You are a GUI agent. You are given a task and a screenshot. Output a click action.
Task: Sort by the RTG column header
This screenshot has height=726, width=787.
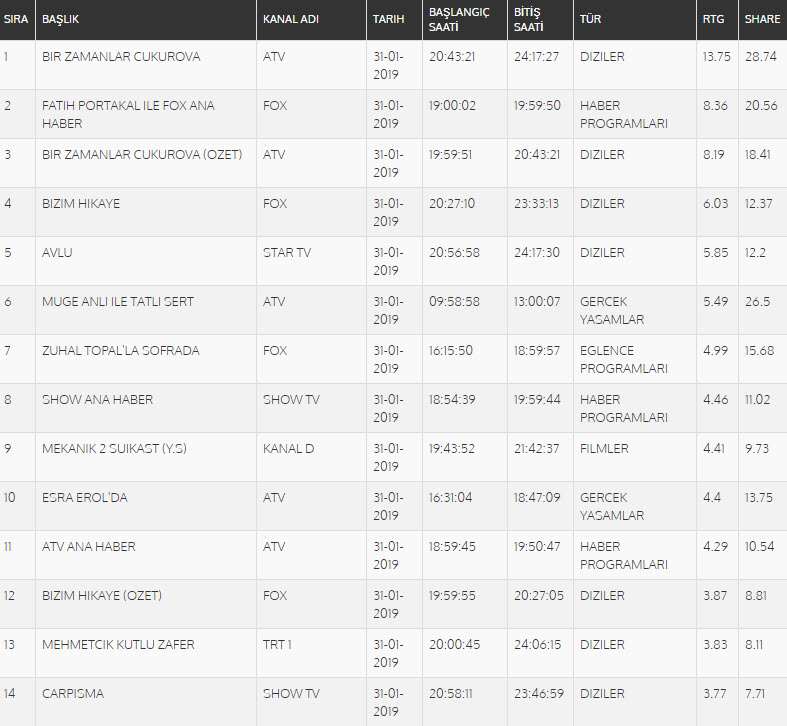tap(714, 19)
